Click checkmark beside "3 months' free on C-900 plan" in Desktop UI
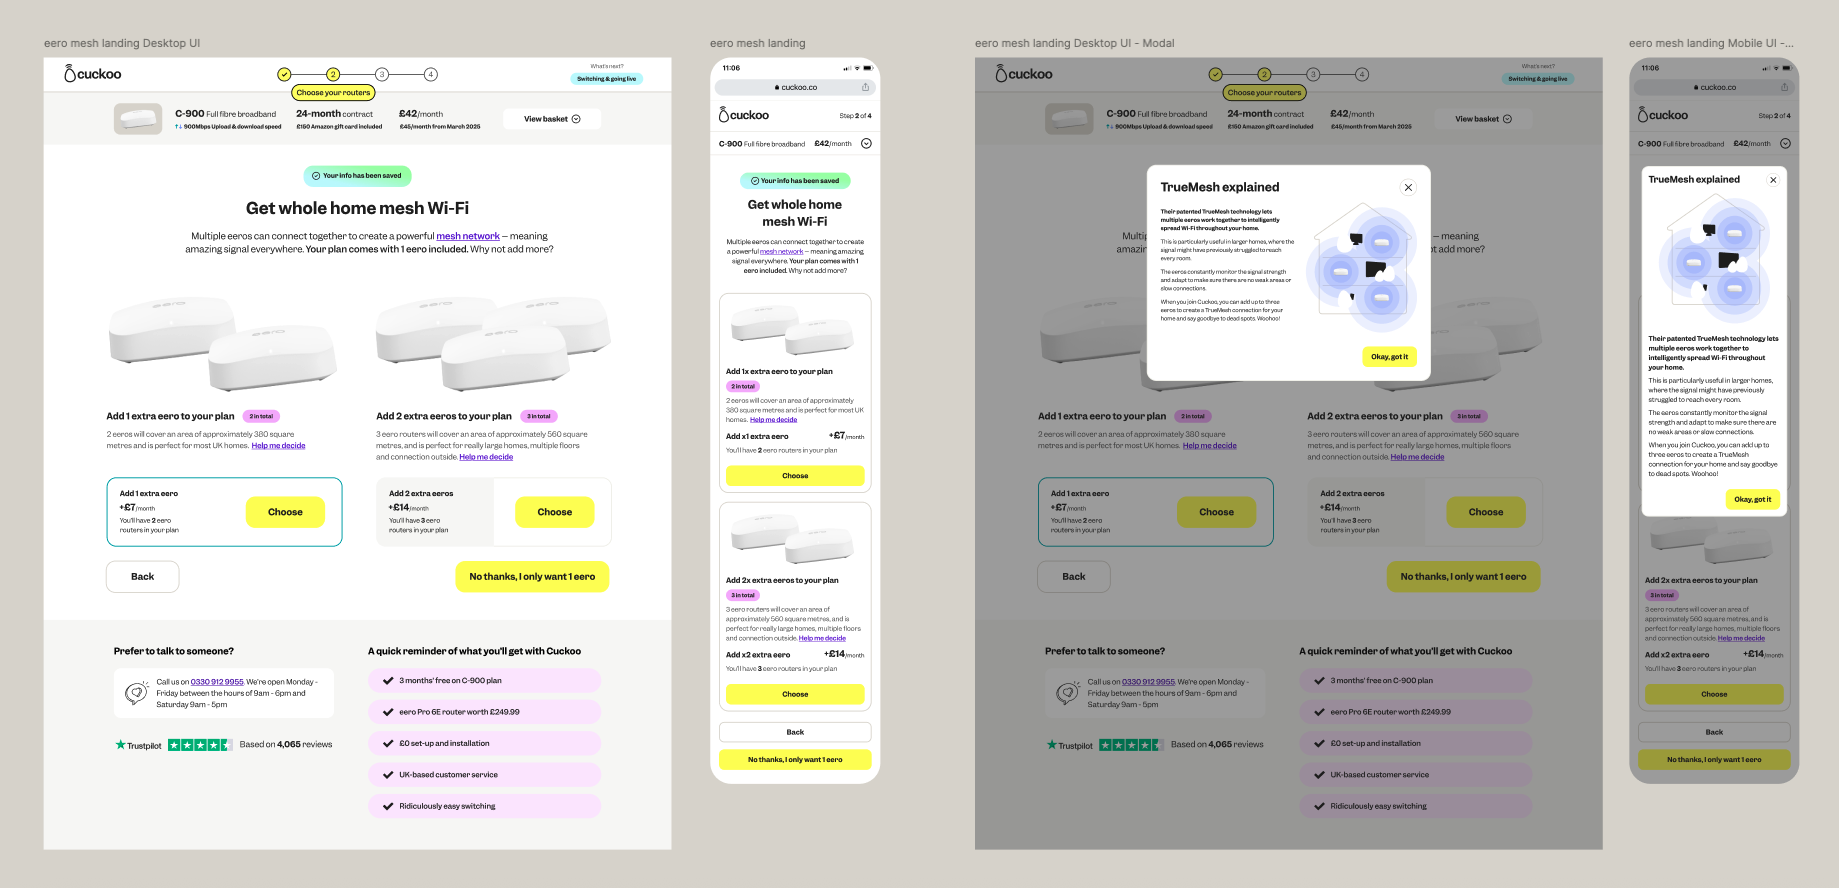1839x888 pixels. point(388,681)
